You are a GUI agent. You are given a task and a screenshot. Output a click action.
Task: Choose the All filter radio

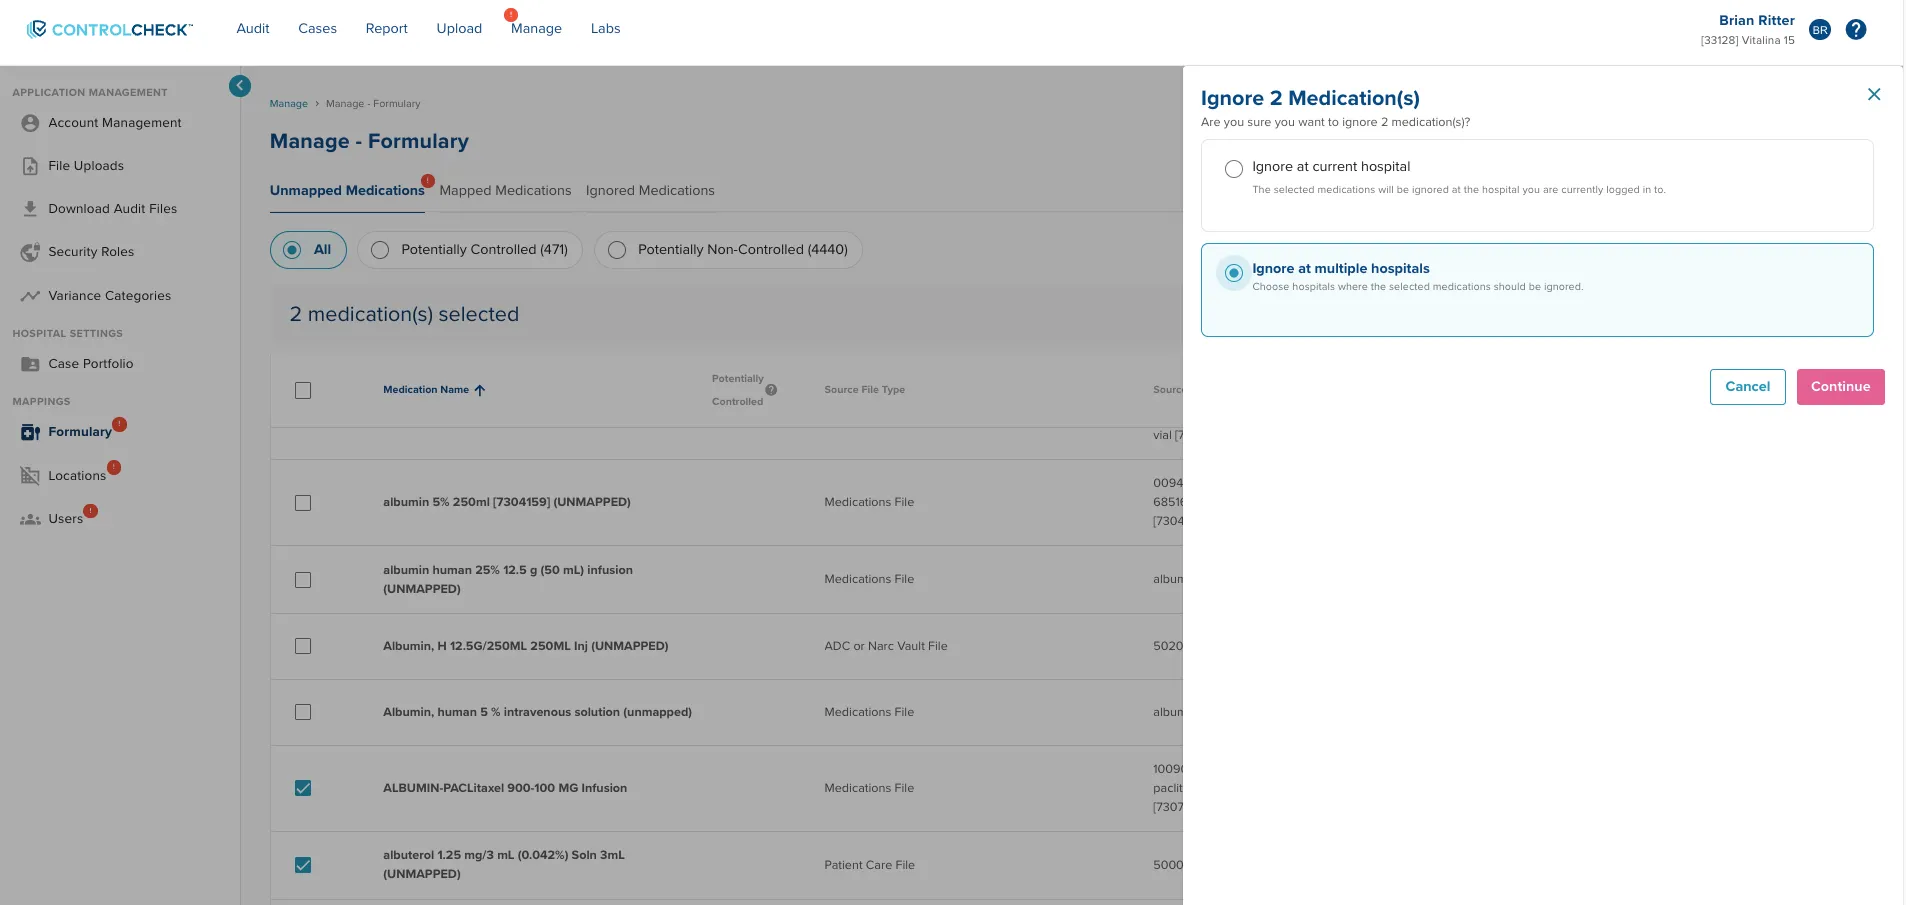coord(292,250)
